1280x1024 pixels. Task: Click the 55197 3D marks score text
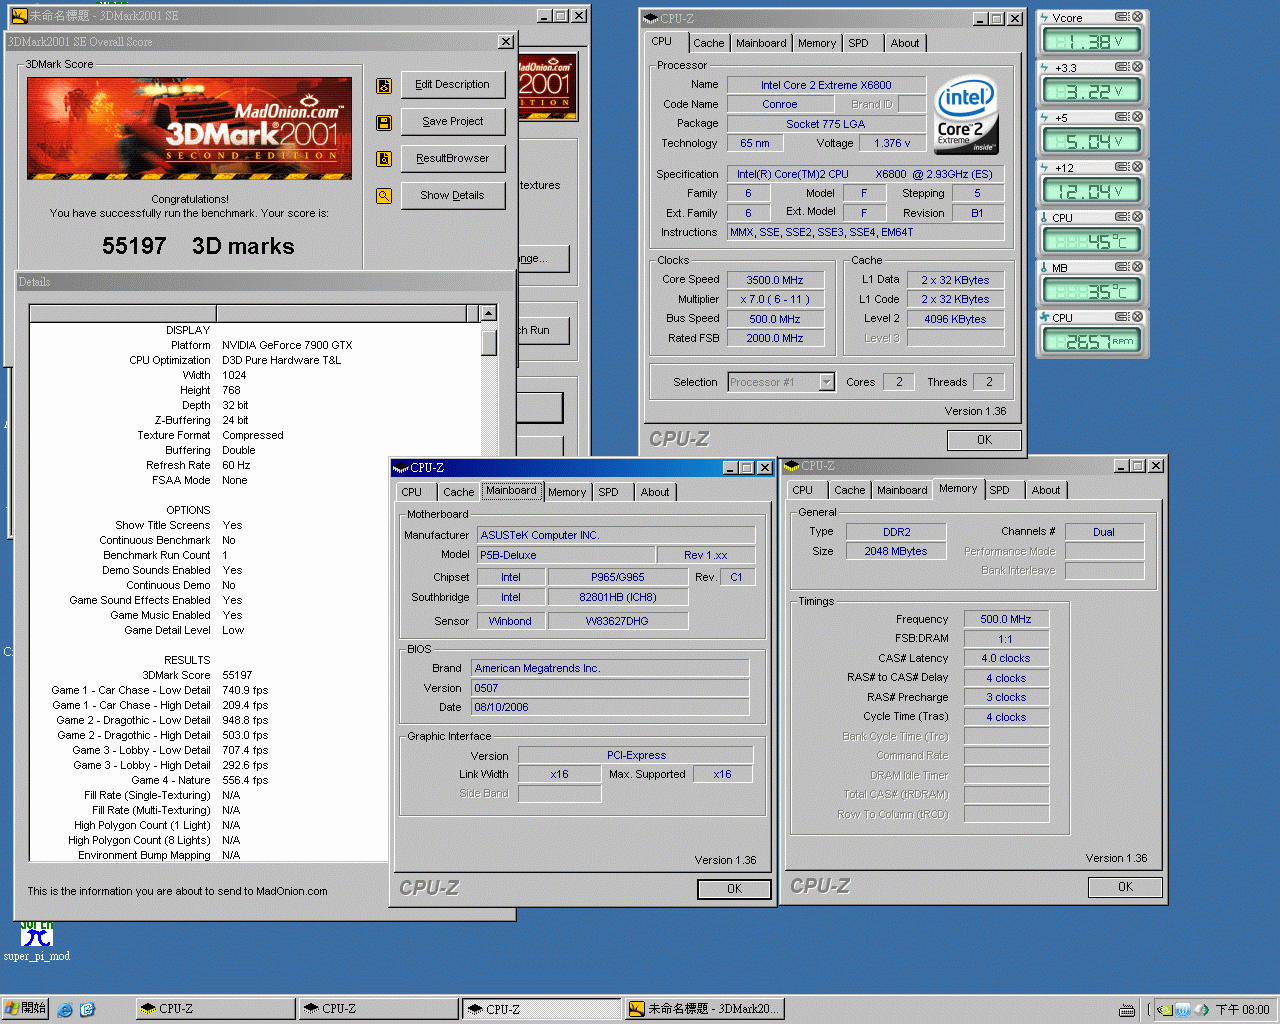tap(198, 246)
